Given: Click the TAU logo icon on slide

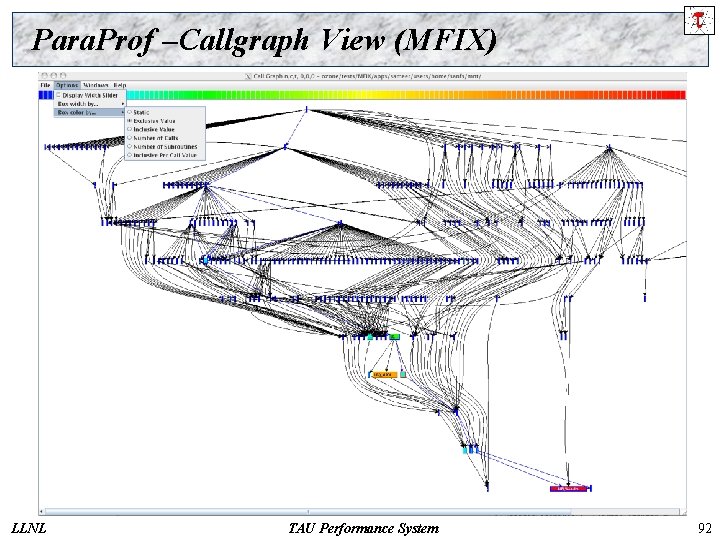Looking at the screenshot, I should click(x=699, y=20).
